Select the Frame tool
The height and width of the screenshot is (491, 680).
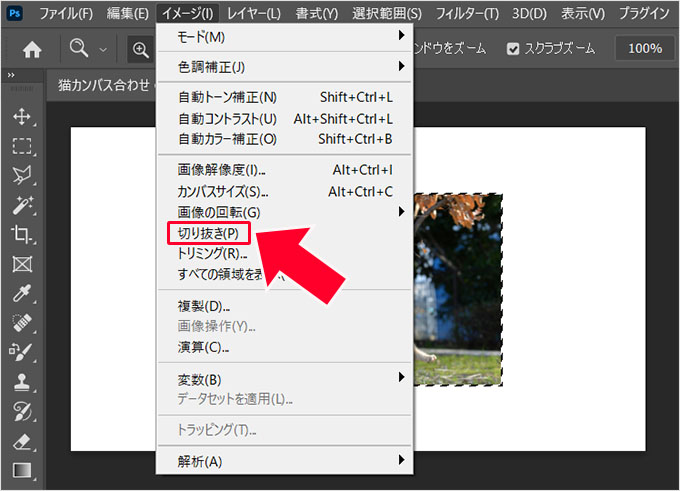(22, 264)
